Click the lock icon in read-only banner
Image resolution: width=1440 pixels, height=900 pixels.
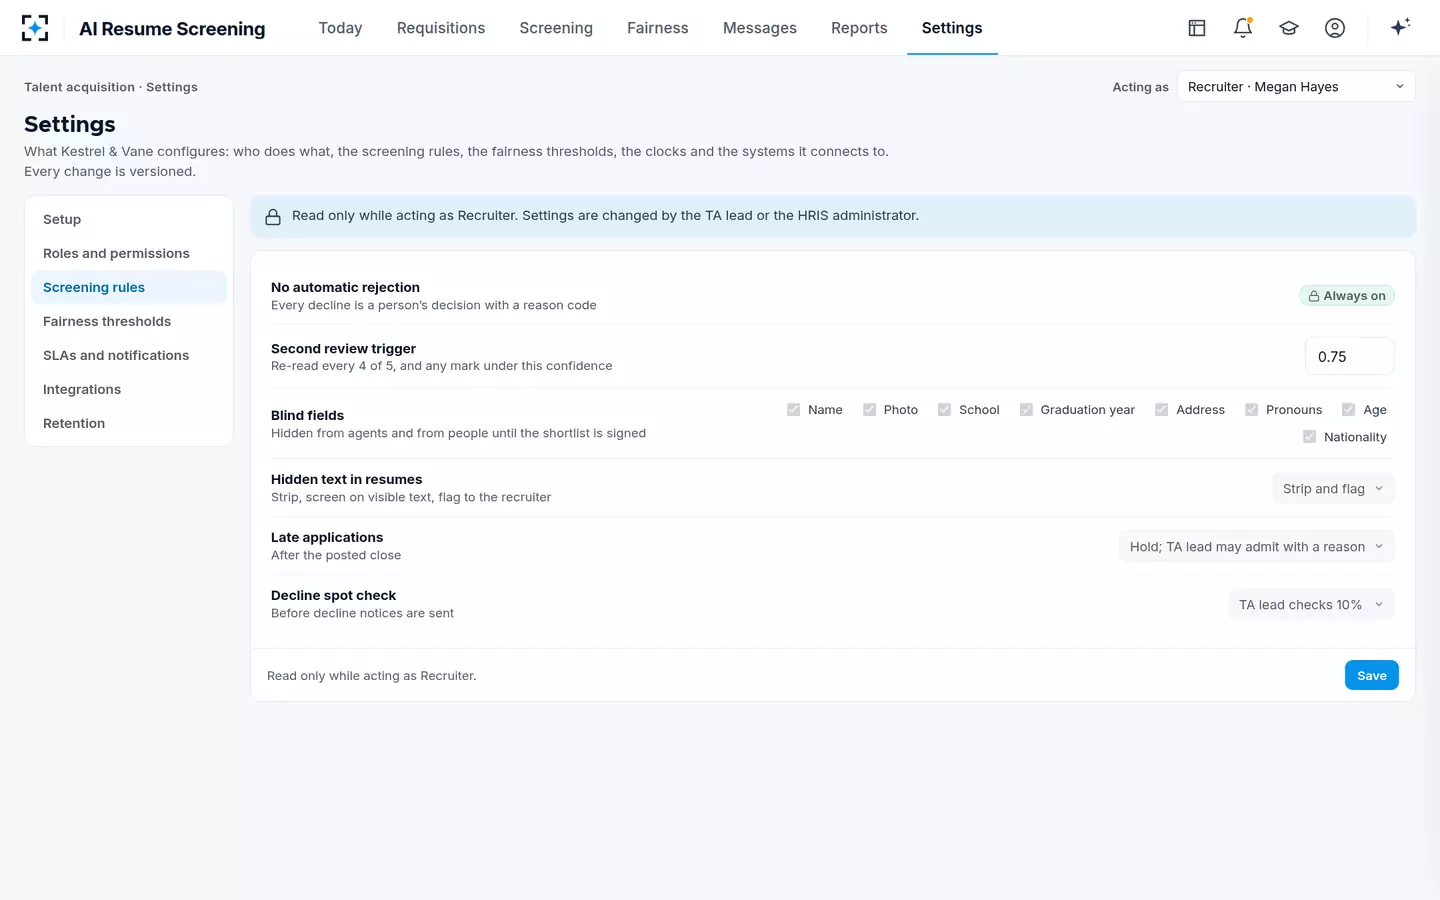click(272, 216)
